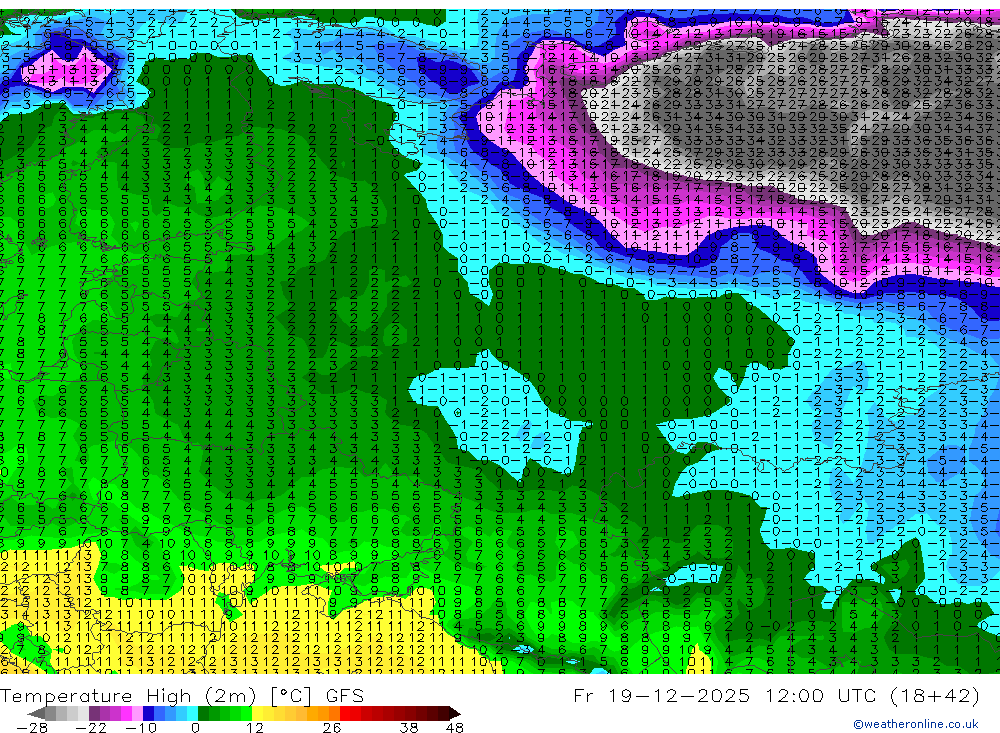Screen dimensions: 1000x733
Task: Click the "Temperature High (2m) [°C] GFS" title
Action: 182,695
